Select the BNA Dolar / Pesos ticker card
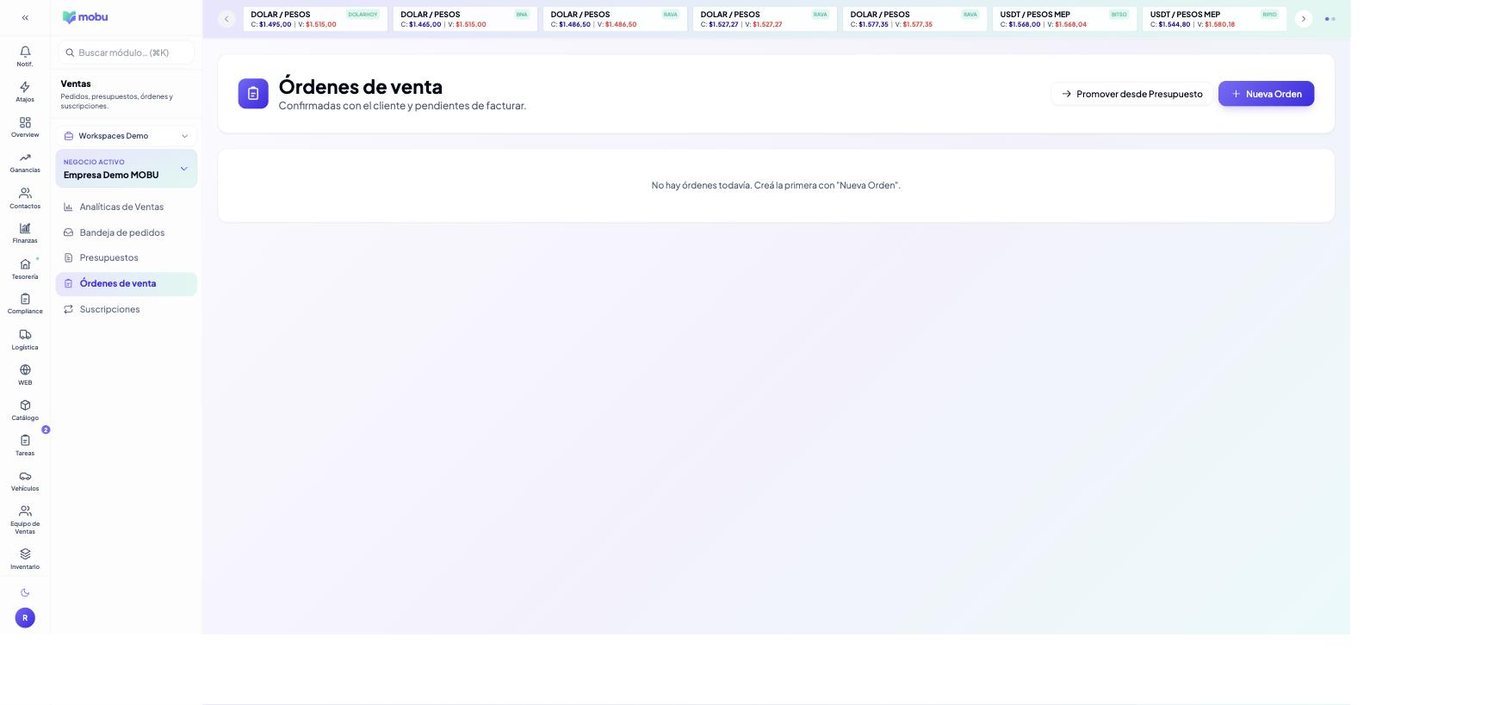This screenshot has height=705, width=1500. (465, 19)
